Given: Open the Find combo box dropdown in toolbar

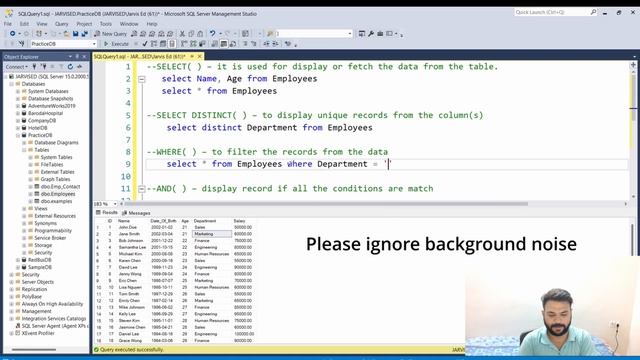Looking at the screenshot, I should 350,34.
